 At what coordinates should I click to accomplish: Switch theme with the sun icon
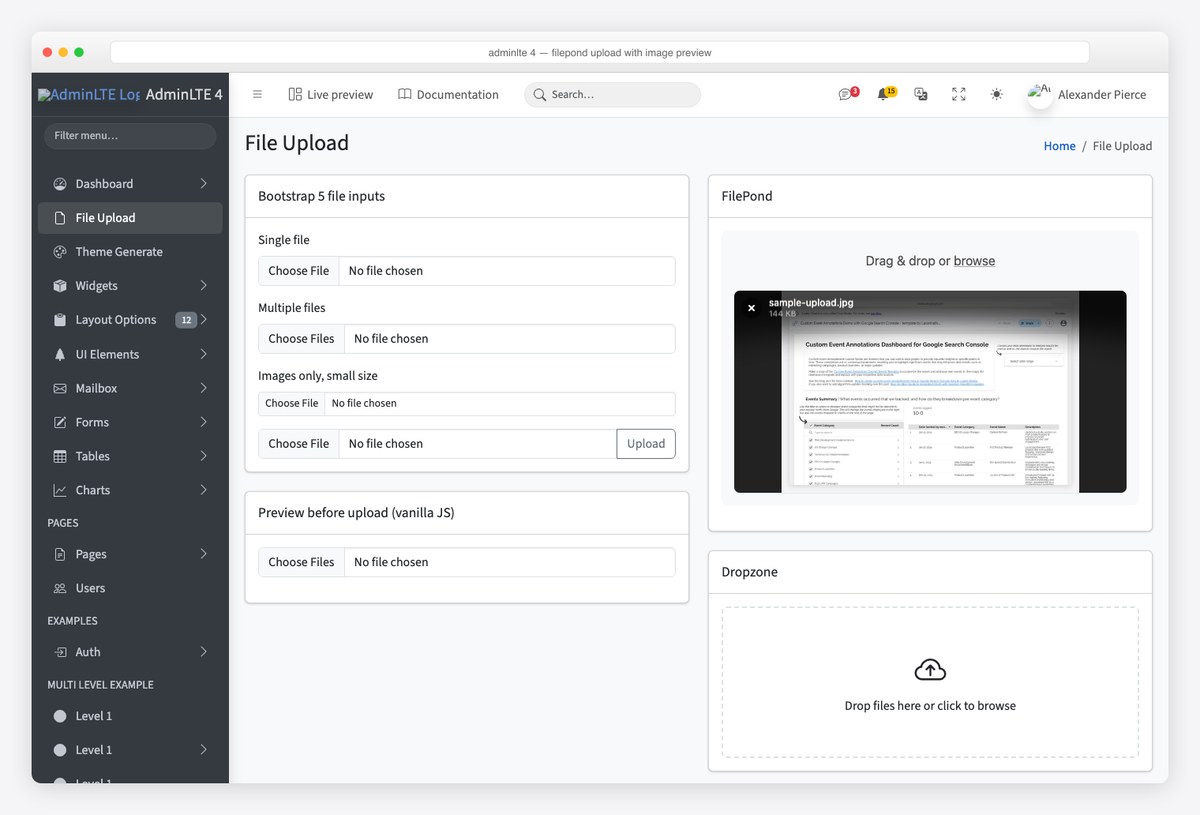click(x=996, y=94)
